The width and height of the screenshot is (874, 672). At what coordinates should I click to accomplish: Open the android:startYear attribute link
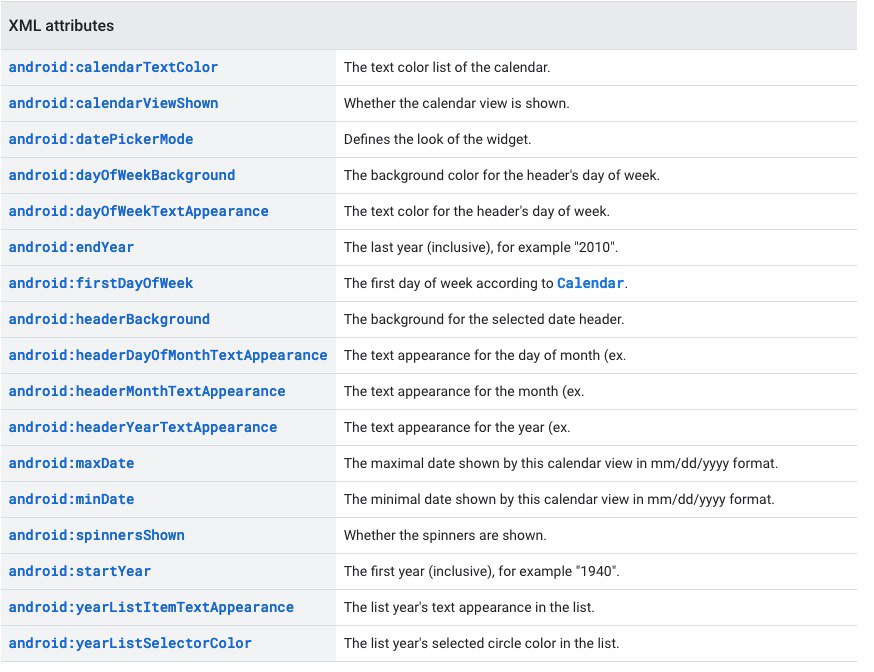pyautogui.click(x=80, y=571)
